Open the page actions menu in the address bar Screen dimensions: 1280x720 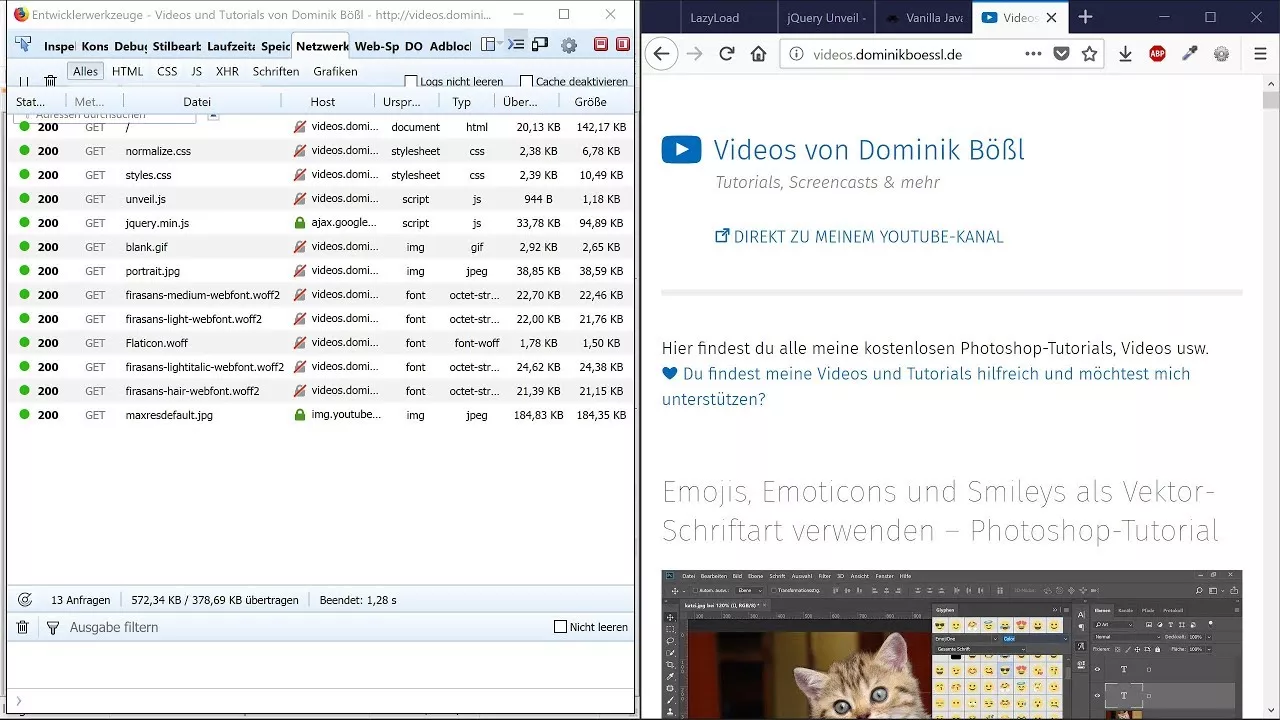coord(1034,54)
